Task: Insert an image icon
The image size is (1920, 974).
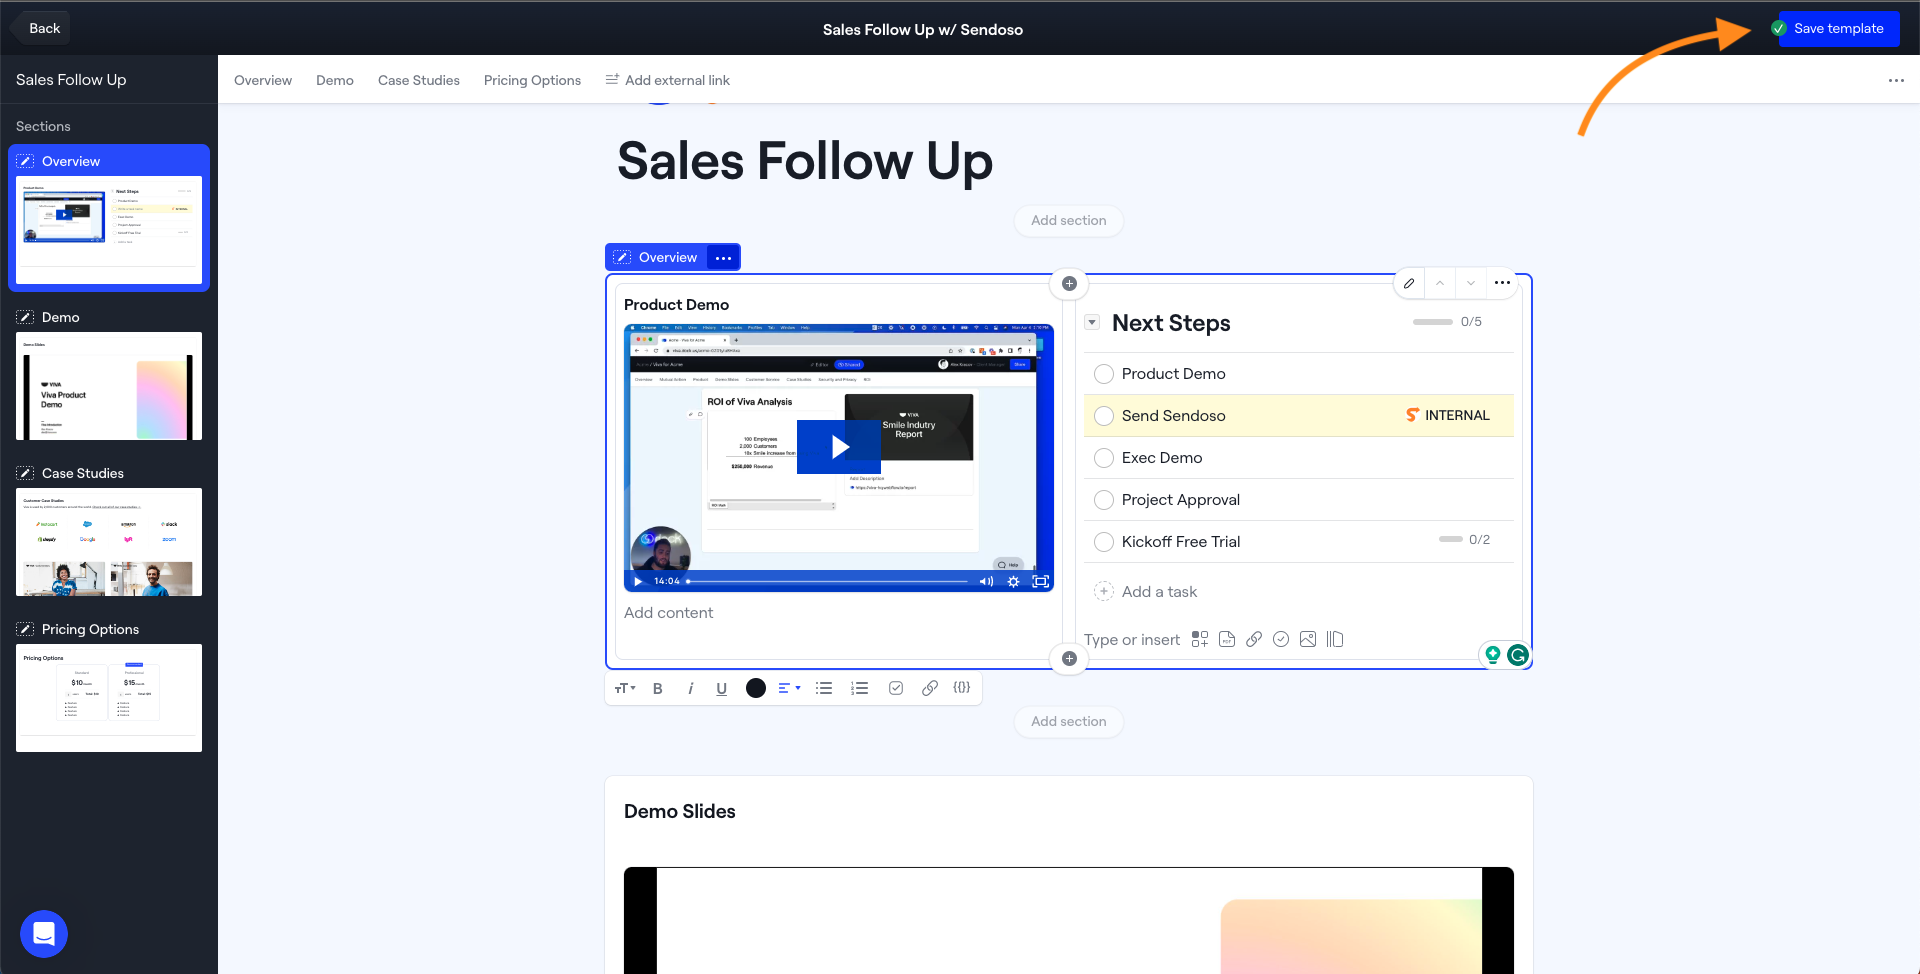Action: (1308, 639)
